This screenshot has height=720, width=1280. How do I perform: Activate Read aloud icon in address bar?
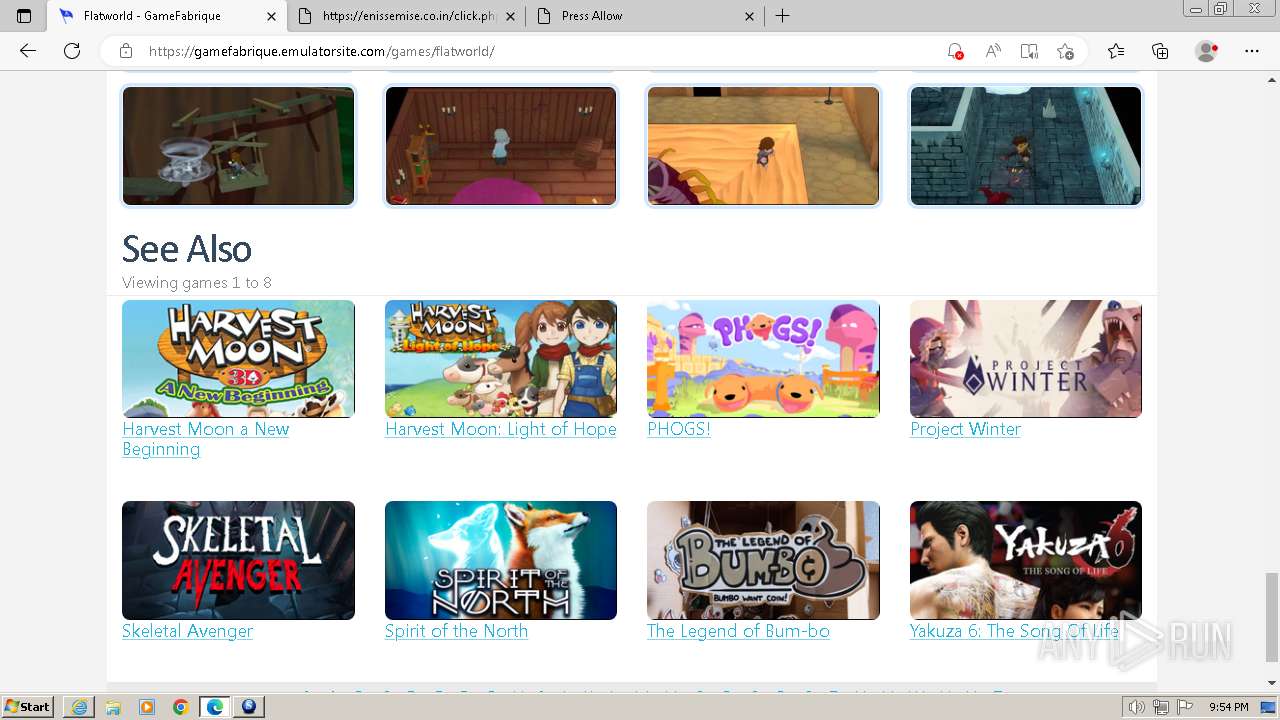pos(993,51)
